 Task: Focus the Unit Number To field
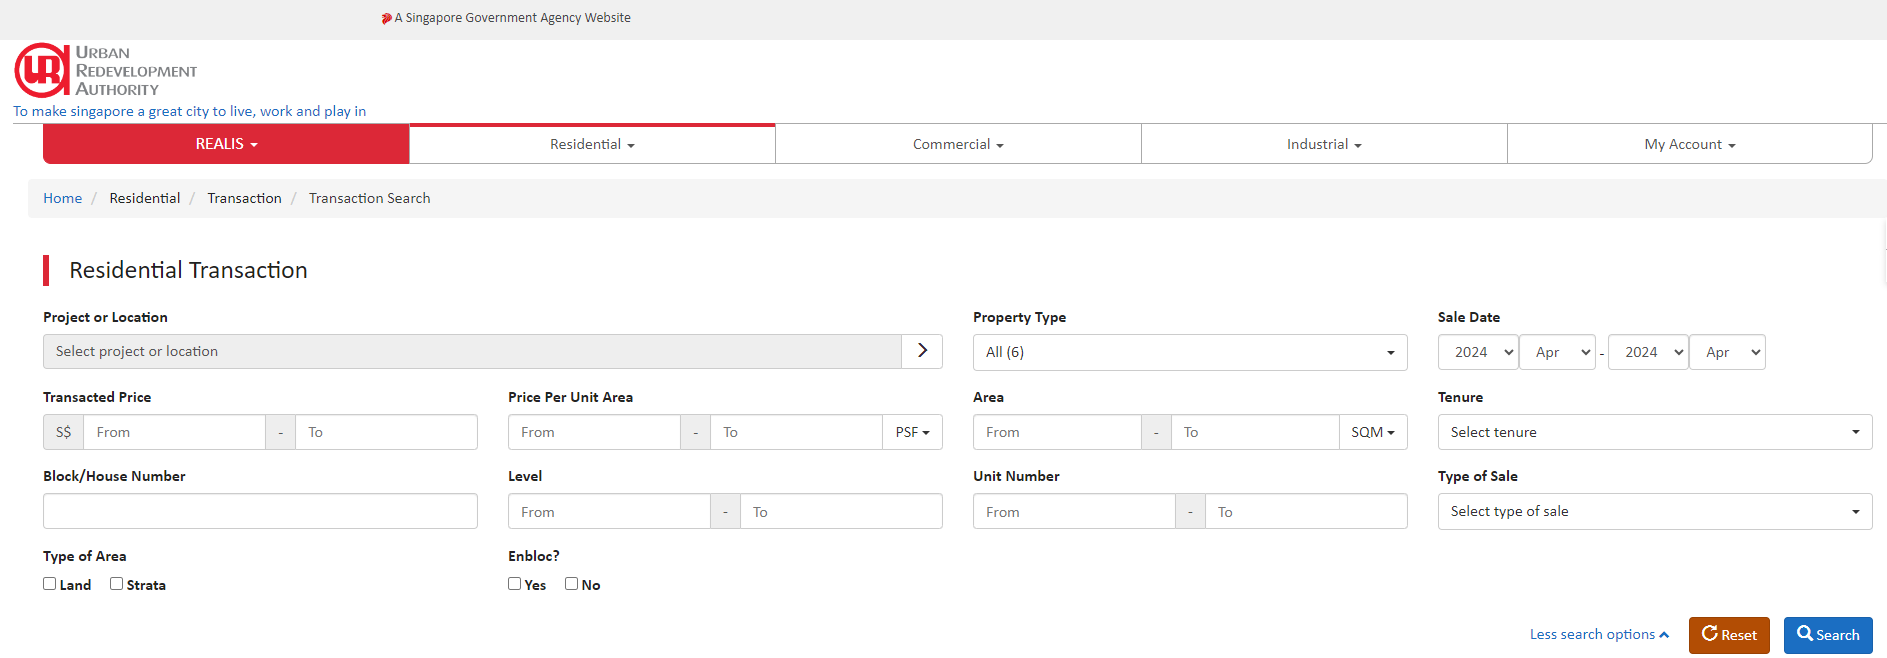1306,511
